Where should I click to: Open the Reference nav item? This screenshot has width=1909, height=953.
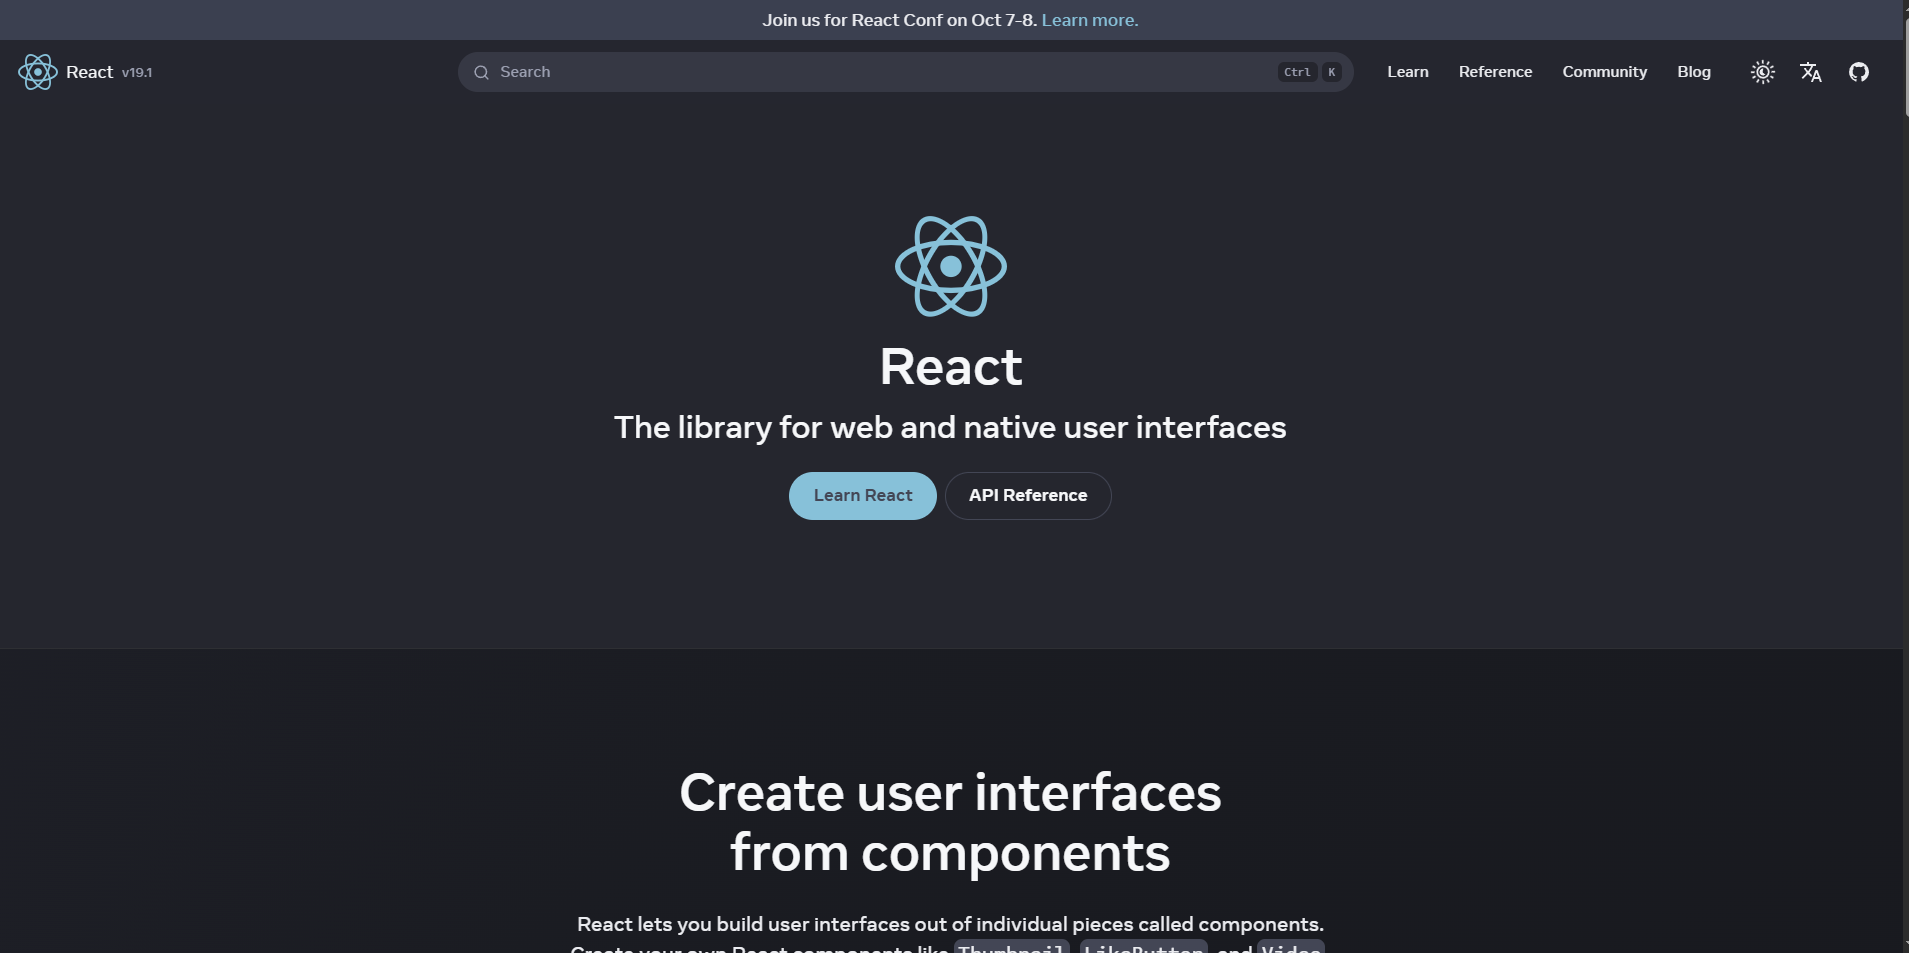[1495, 72]
